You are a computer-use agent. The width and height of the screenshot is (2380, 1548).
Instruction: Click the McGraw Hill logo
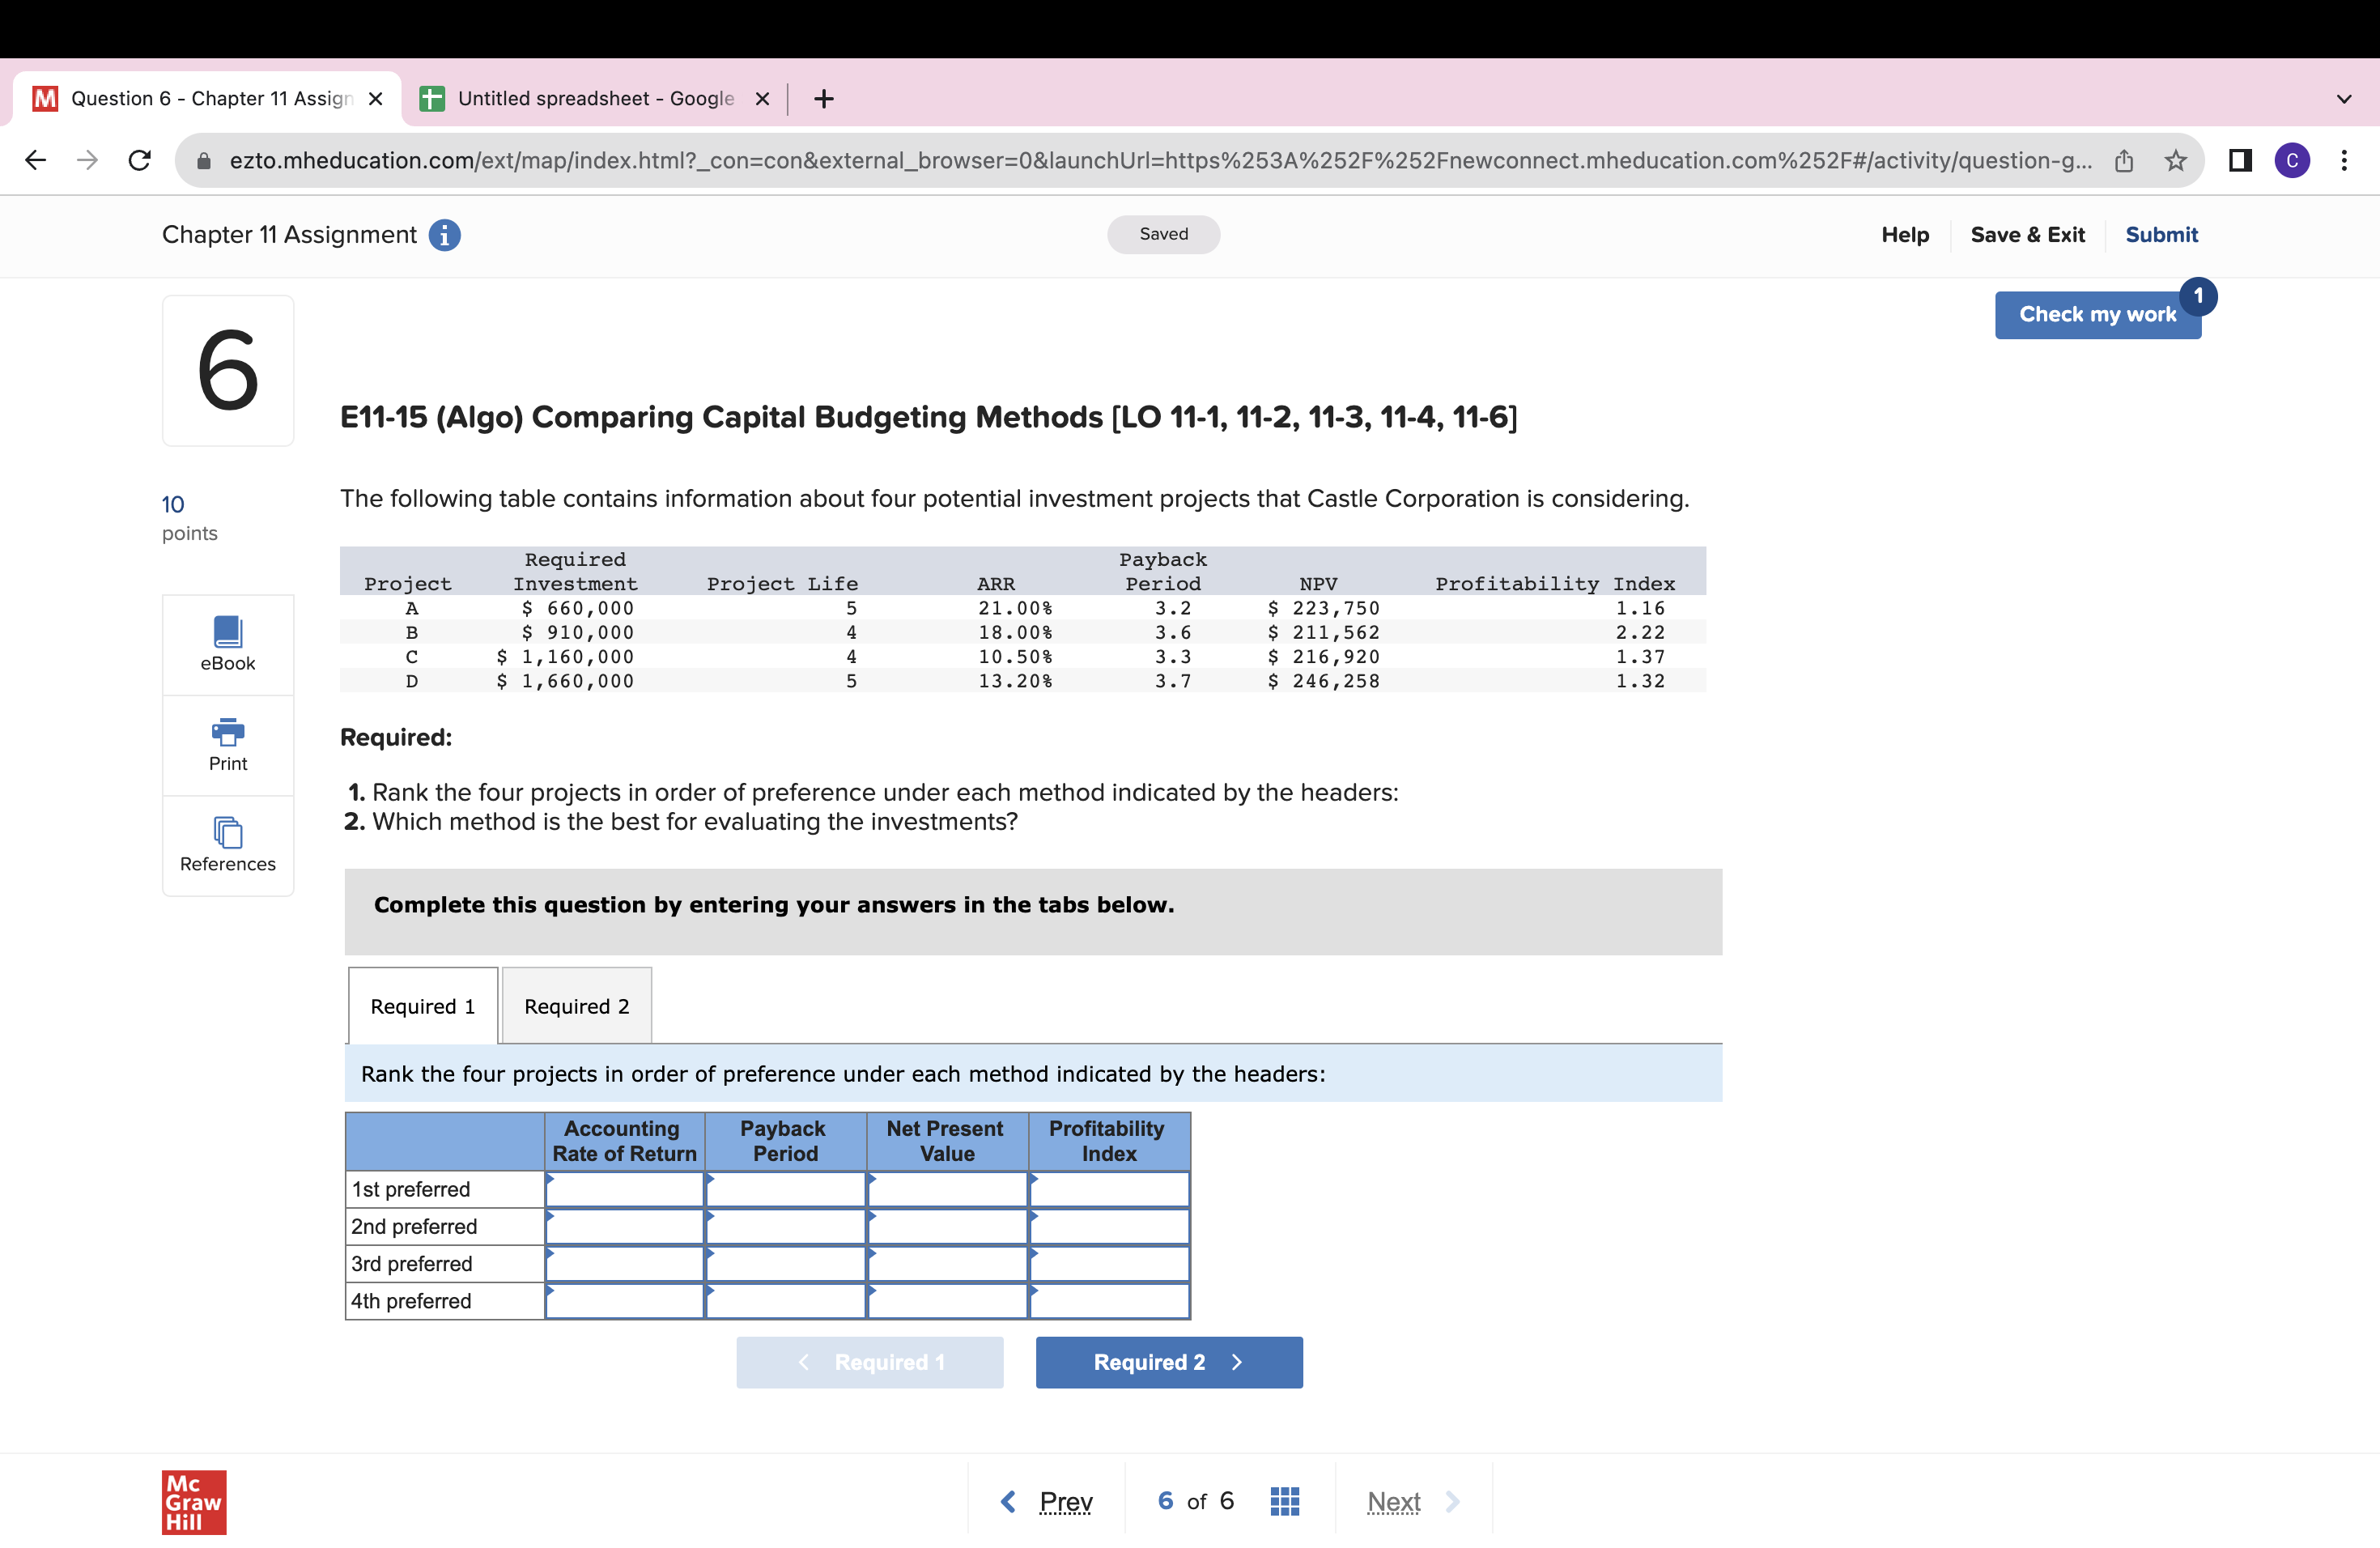[194, 1501]
